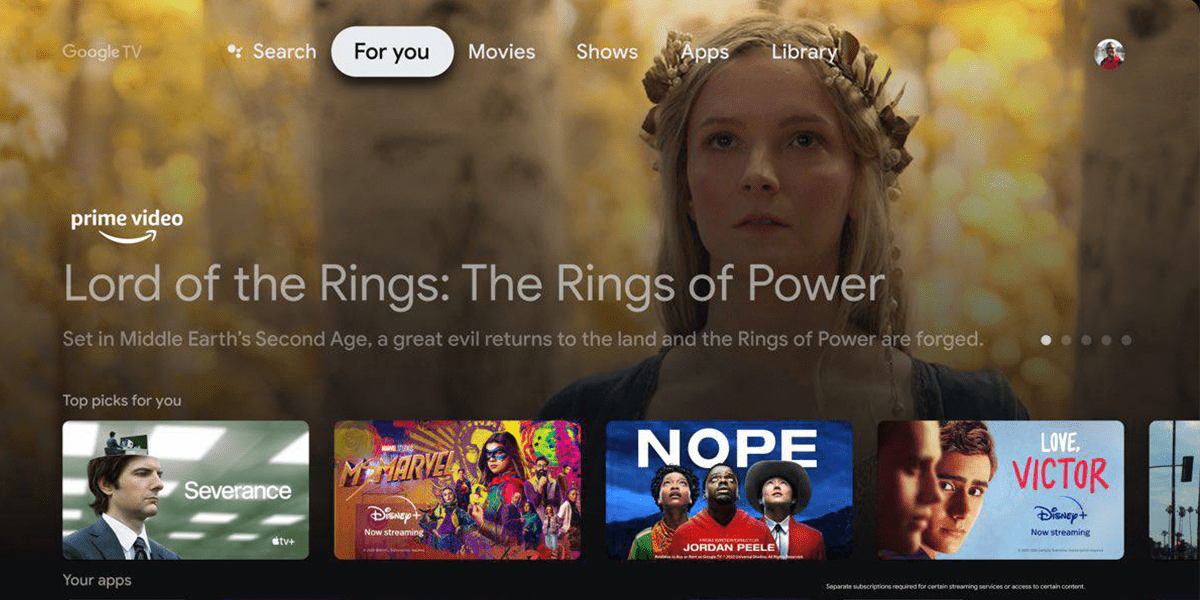This screenshot has height=600, width=1200.
Task: Jump to the last carousel page dot
Action: coord(1126,340)
